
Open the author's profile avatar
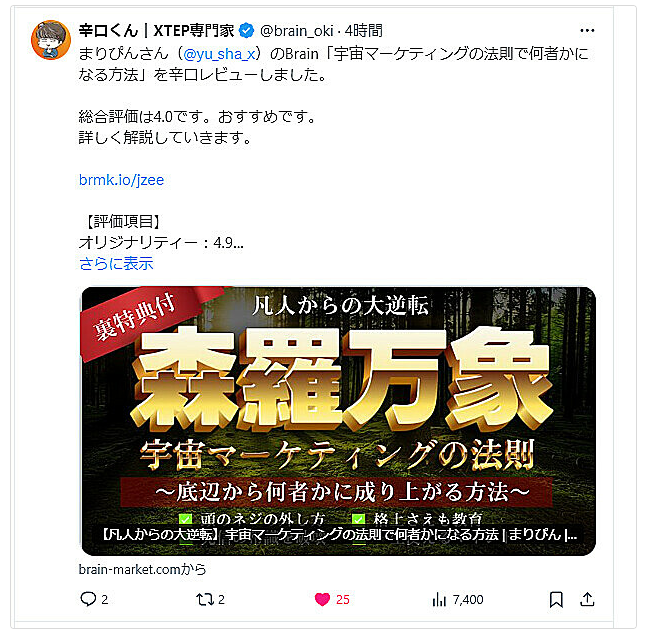[51, 40]
